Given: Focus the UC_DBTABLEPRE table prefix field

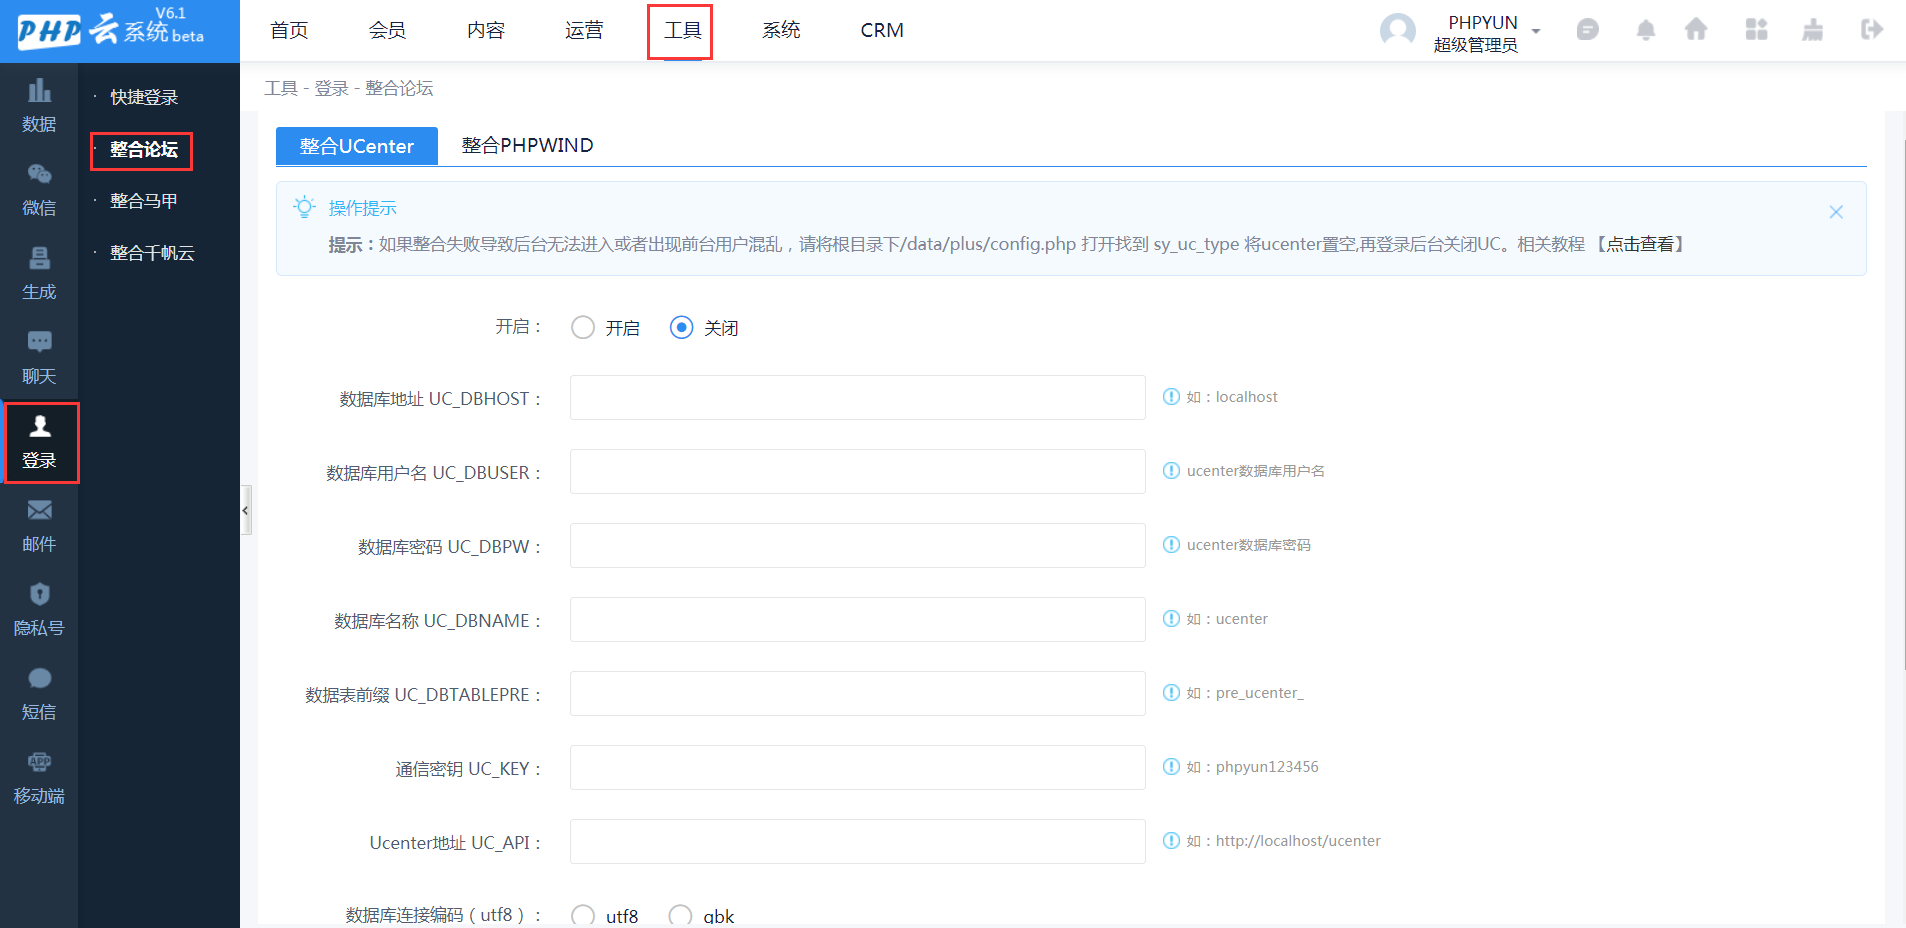Looking at the screenshot, I should (x=858, y=694).
